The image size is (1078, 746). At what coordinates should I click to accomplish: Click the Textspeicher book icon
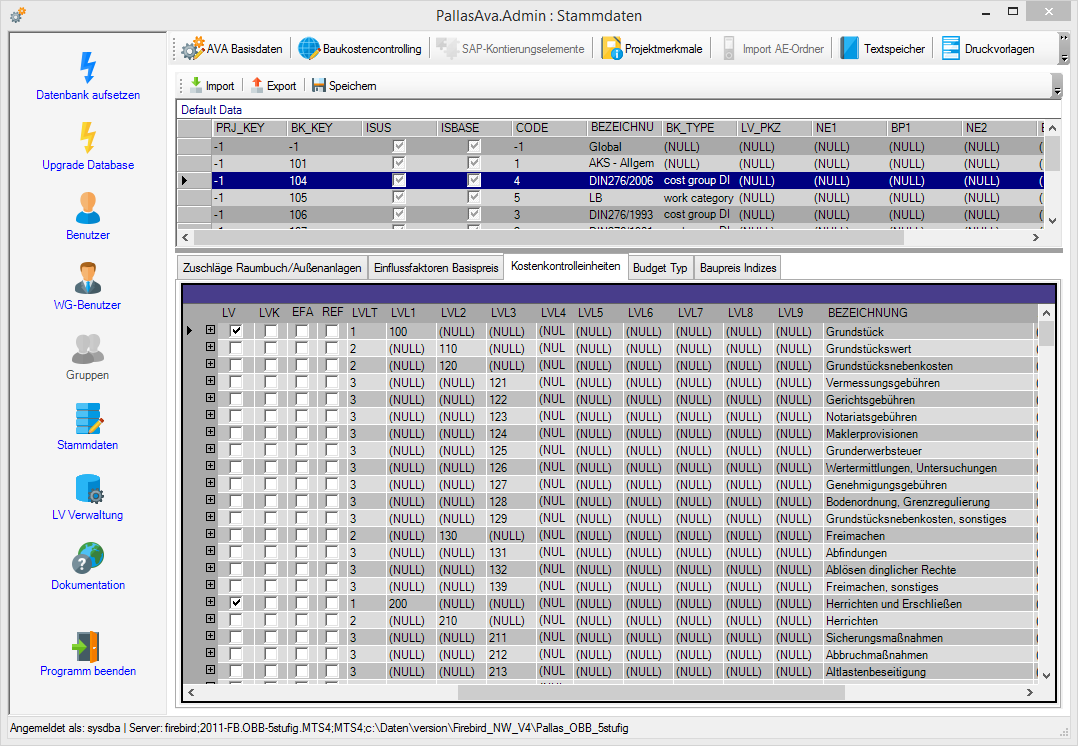[x=850, y=48]
